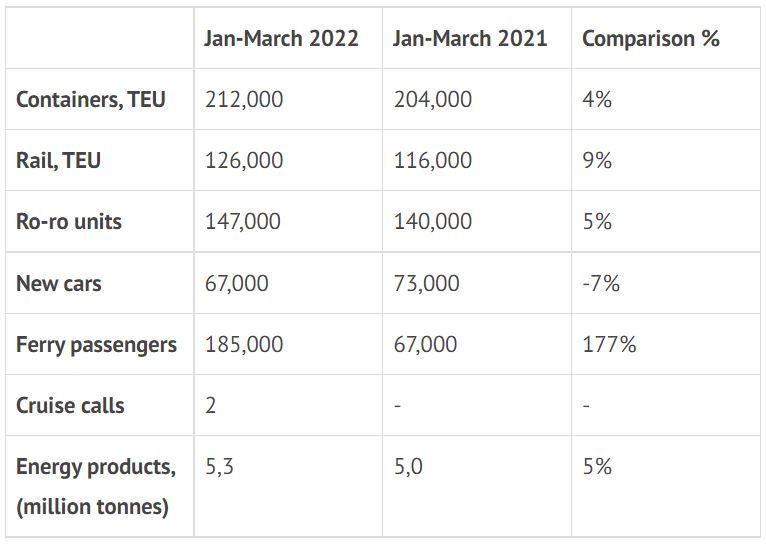The image size is (766, 545).
Task: Select the "Containers, TEU" row label
Action: click(91, 99)
